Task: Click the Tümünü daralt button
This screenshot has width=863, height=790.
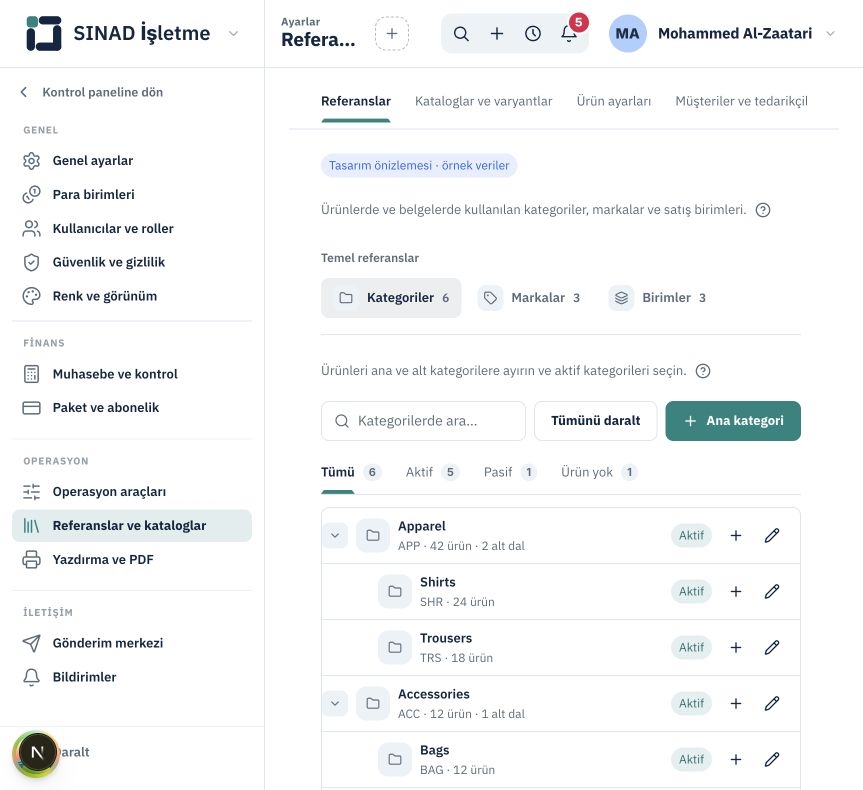Action: (596, 421)
